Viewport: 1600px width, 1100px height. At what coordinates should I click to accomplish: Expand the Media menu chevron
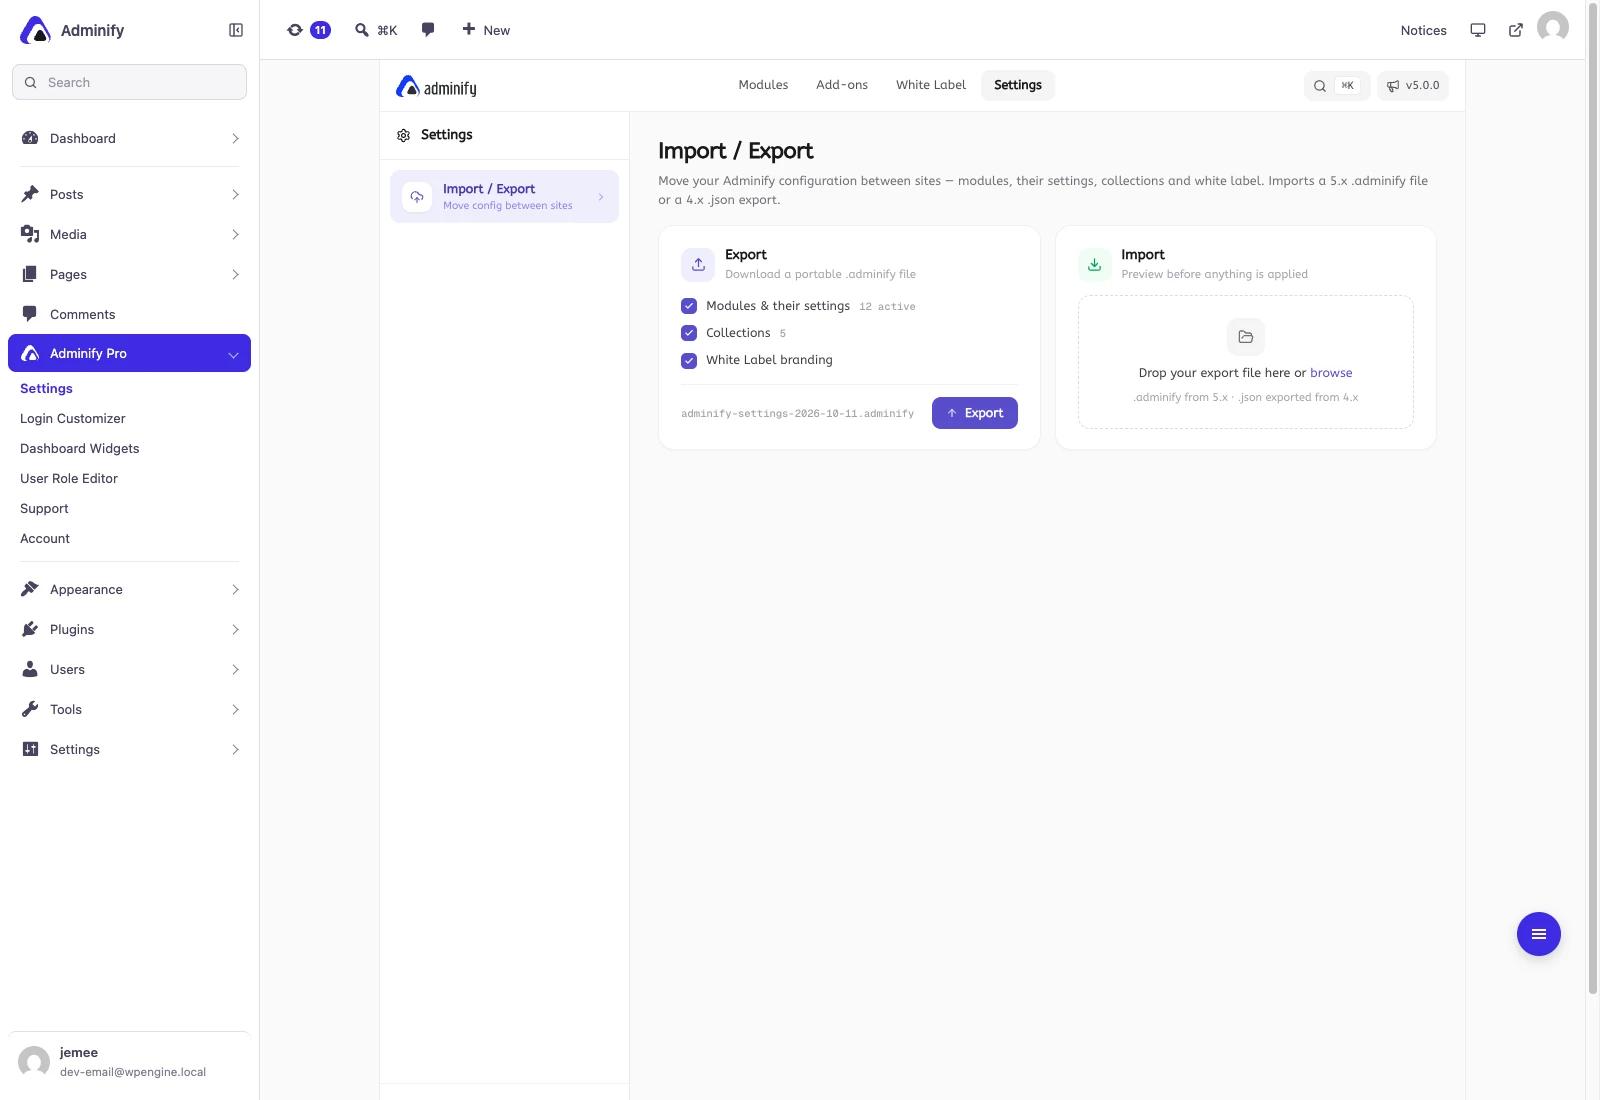235,234
